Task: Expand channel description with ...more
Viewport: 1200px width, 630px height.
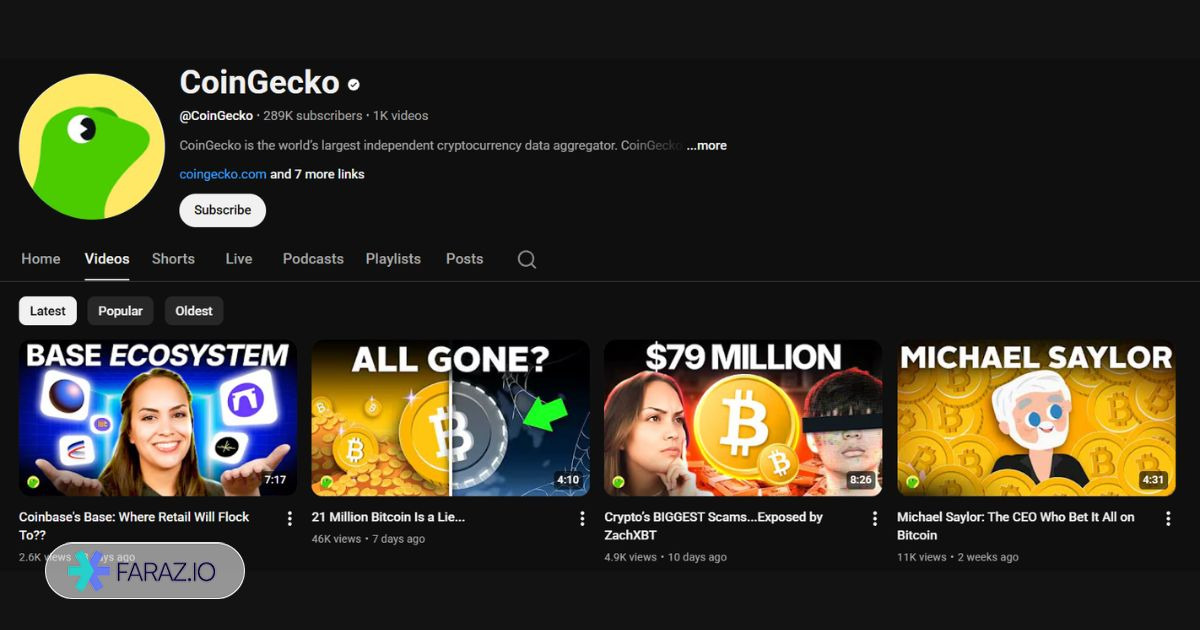Action: click(x=707, y=146)
